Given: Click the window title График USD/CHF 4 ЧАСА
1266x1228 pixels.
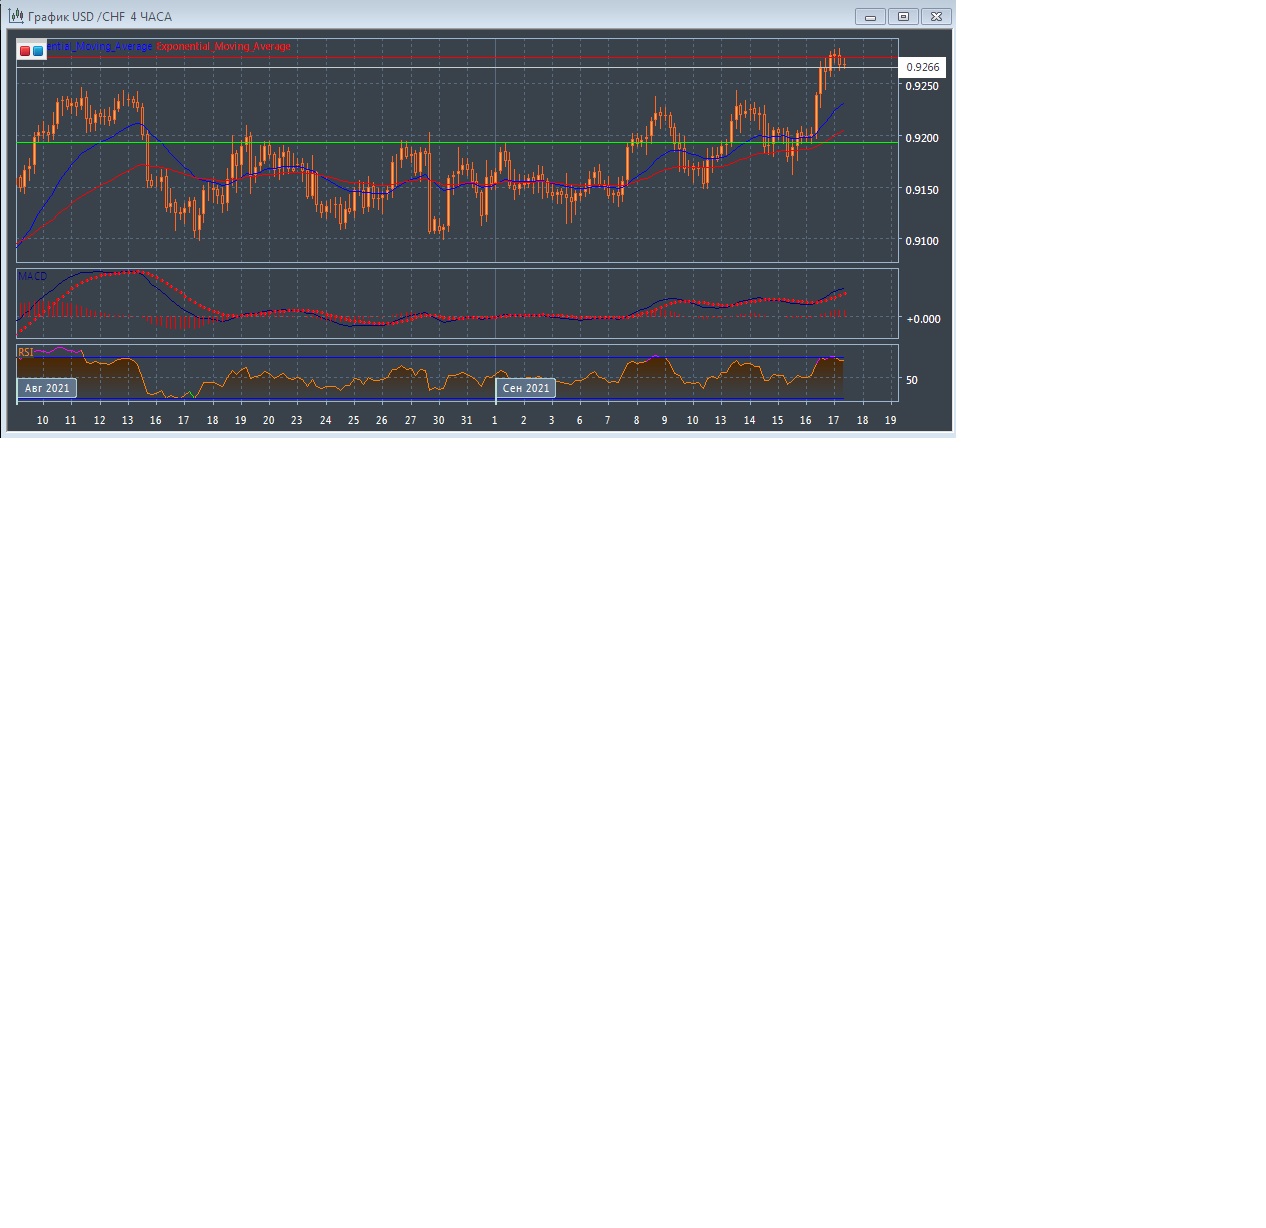Looking at the screenshot, I should point(100,17).
